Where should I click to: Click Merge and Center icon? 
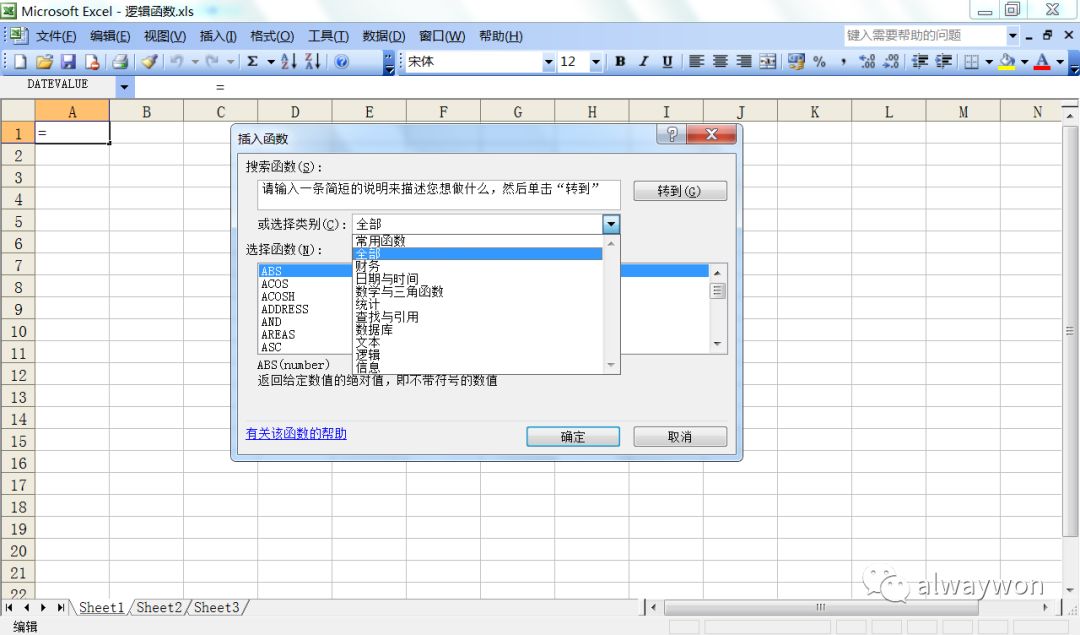point(768,61)
